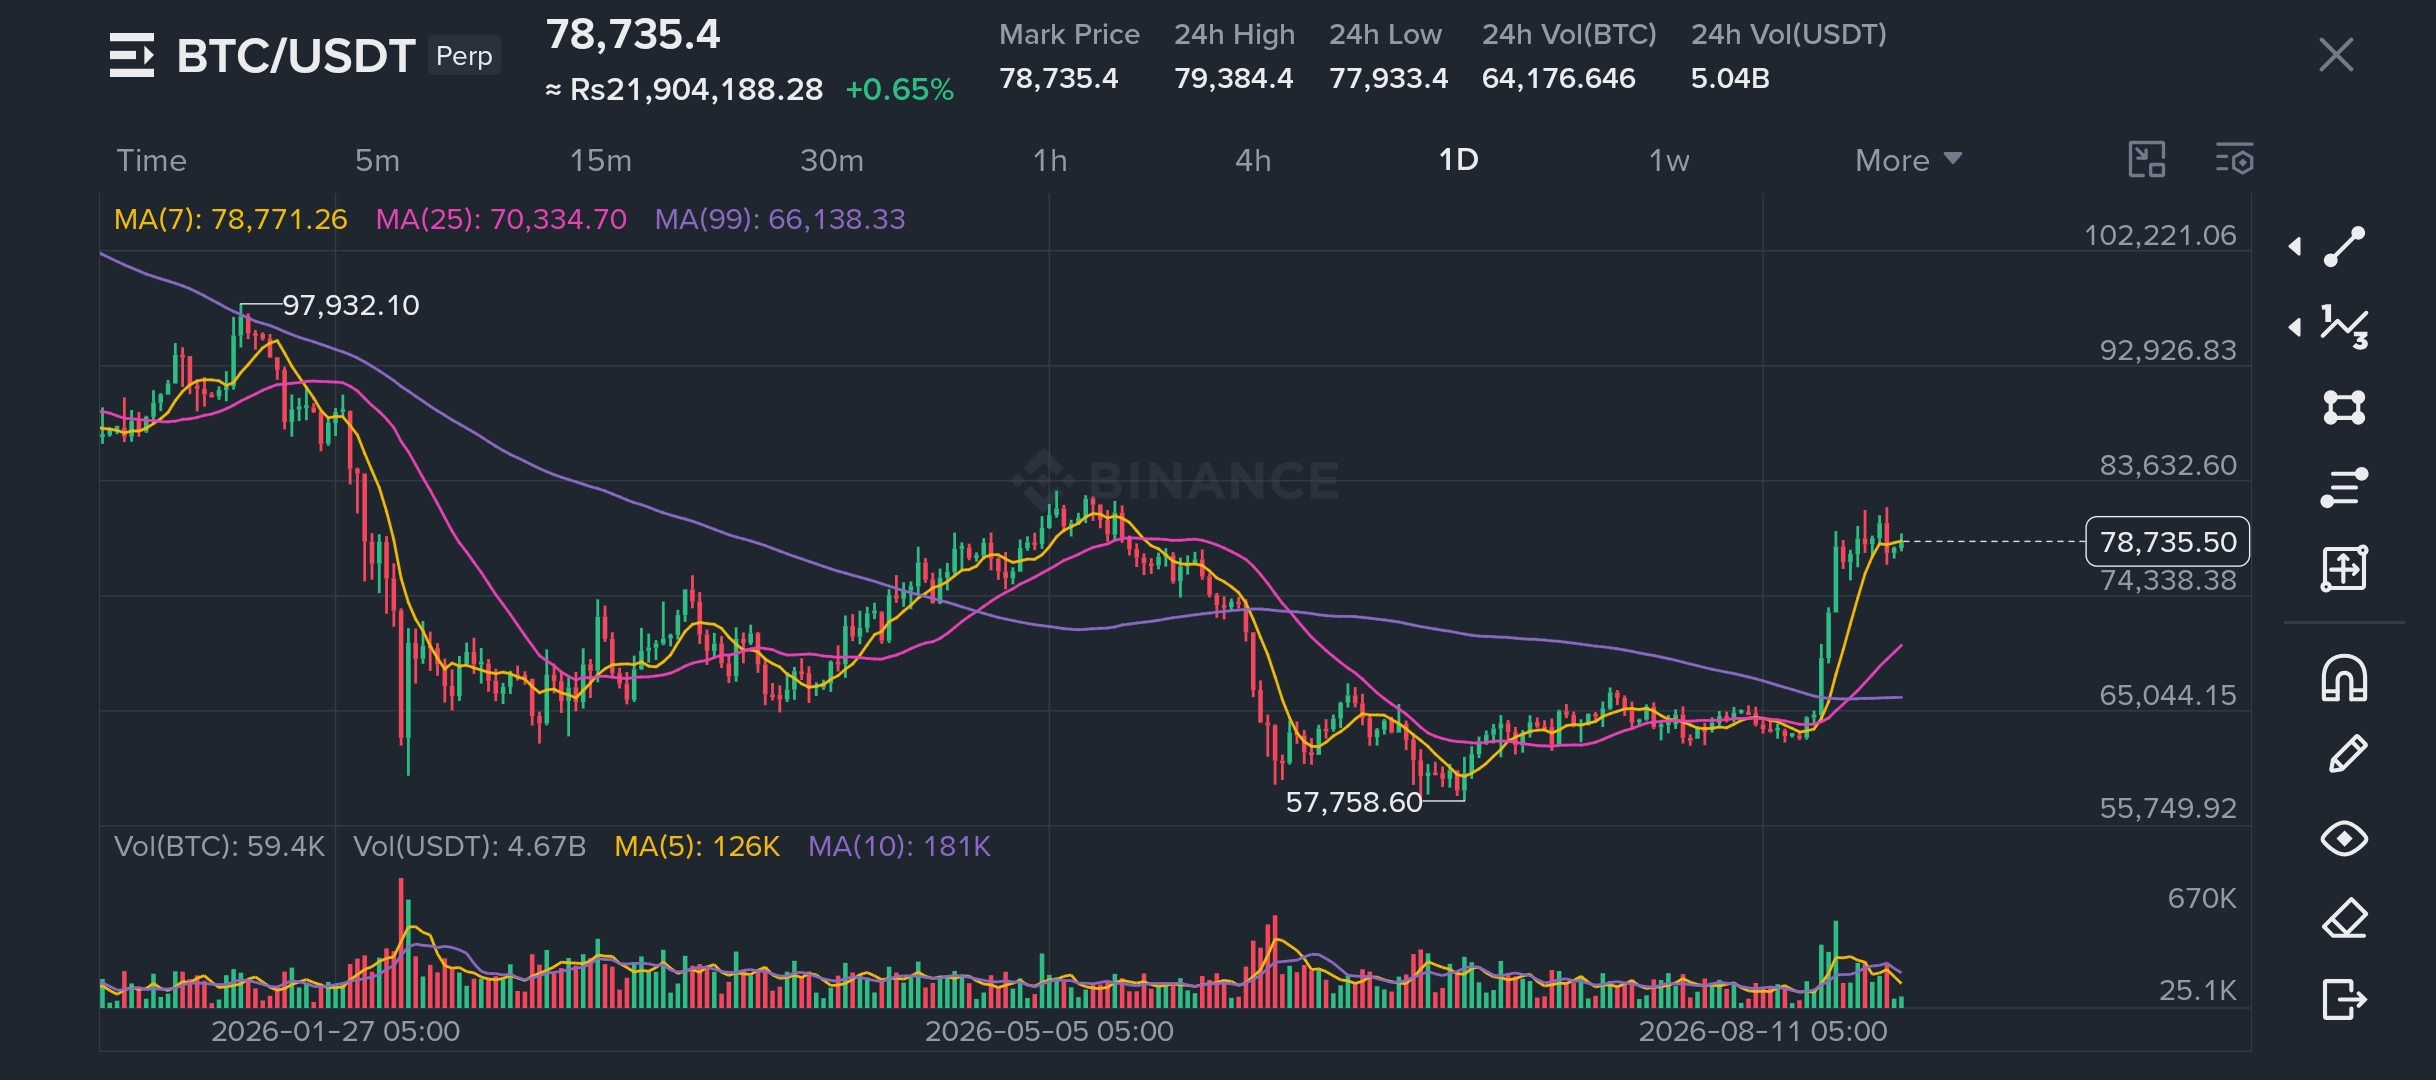
Task: Exit drawing mode using exit icon
Action: [x=2344, y=998]
